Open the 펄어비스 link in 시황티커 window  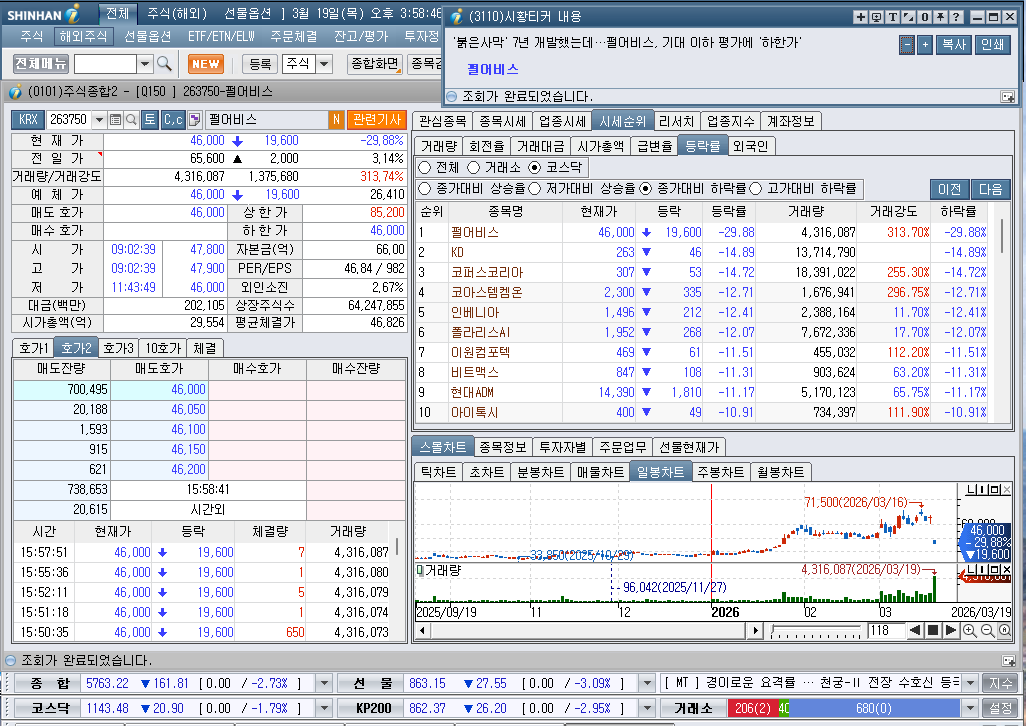point(493,69)
